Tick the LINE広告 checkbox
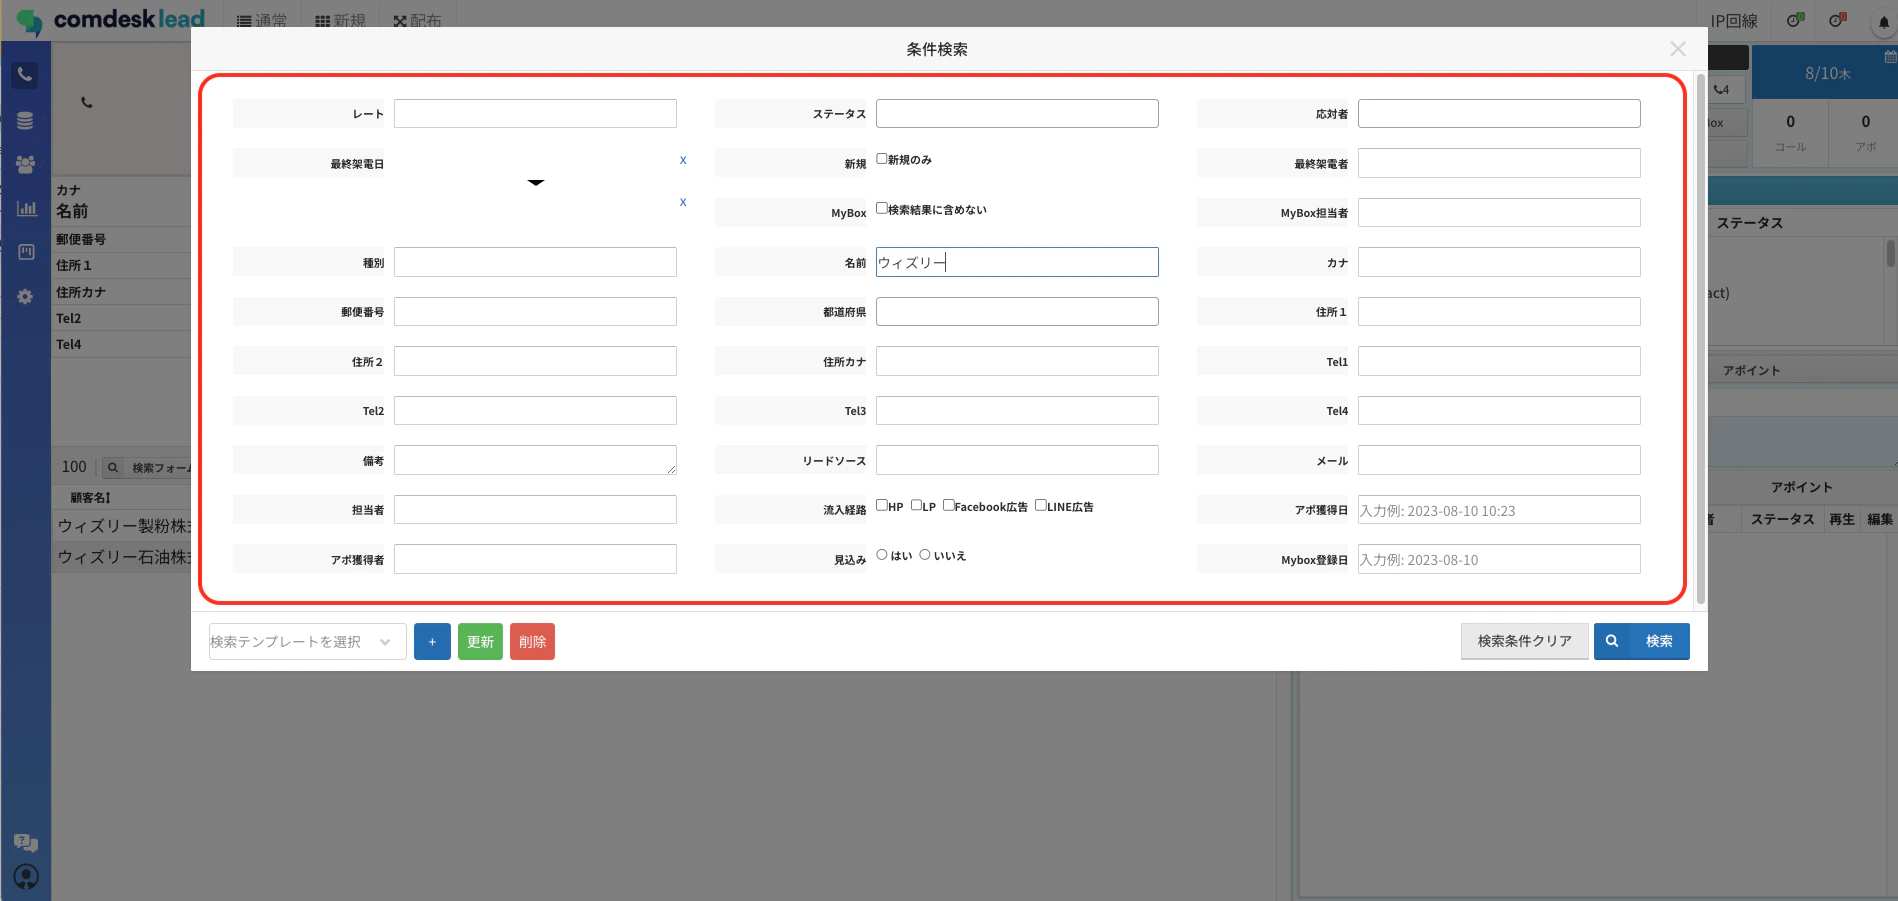Viewport: 1898px width, 901px height. point(1040,505)
